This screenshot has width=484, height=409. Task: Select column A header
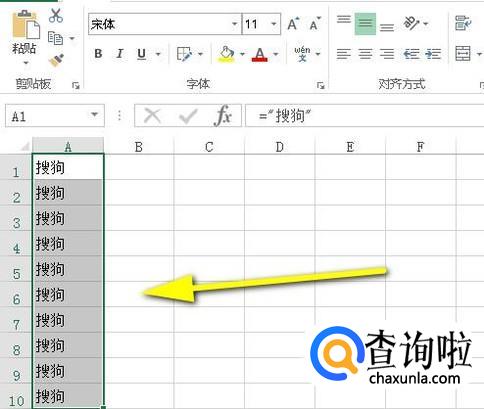(x=68, y=146)
